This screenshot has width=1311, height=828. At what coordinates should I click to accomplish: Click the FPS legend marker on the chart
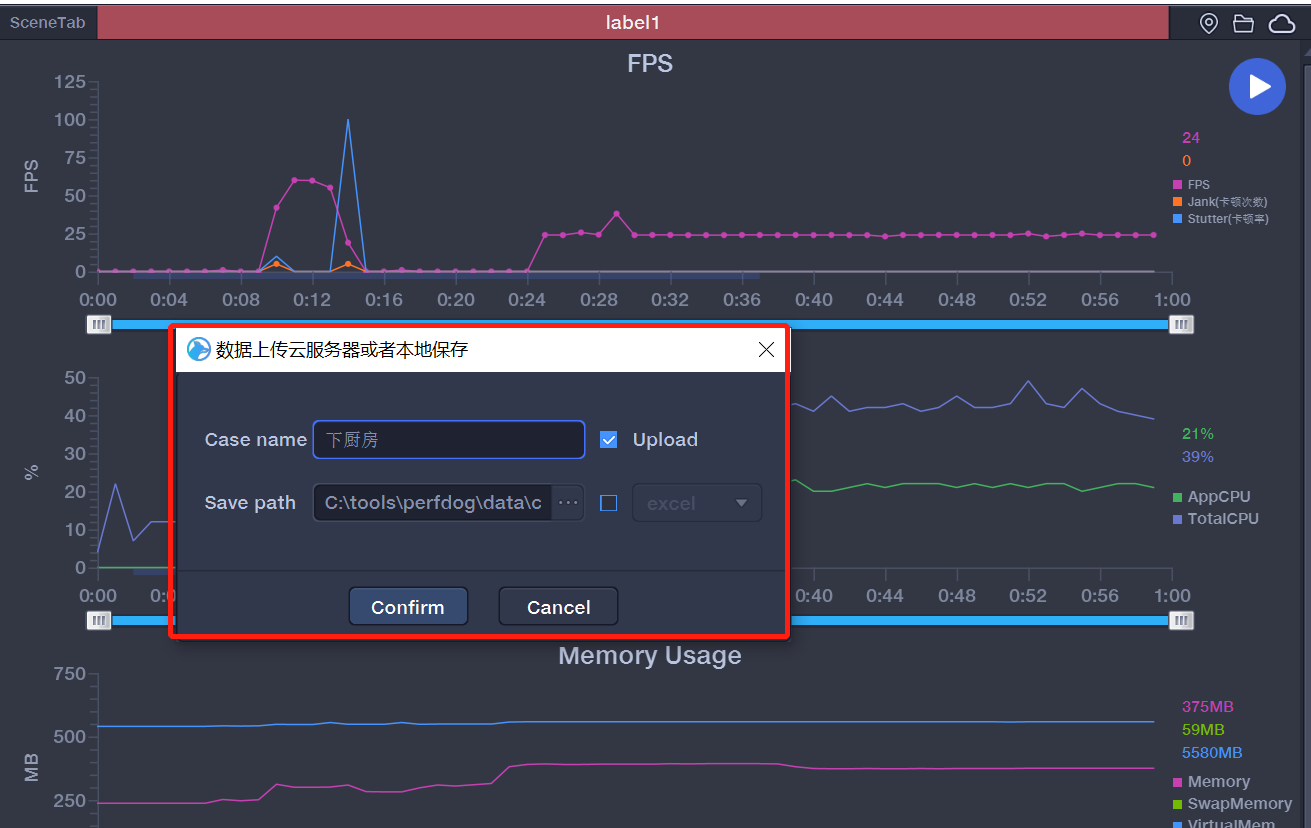tap(1175, 184)
